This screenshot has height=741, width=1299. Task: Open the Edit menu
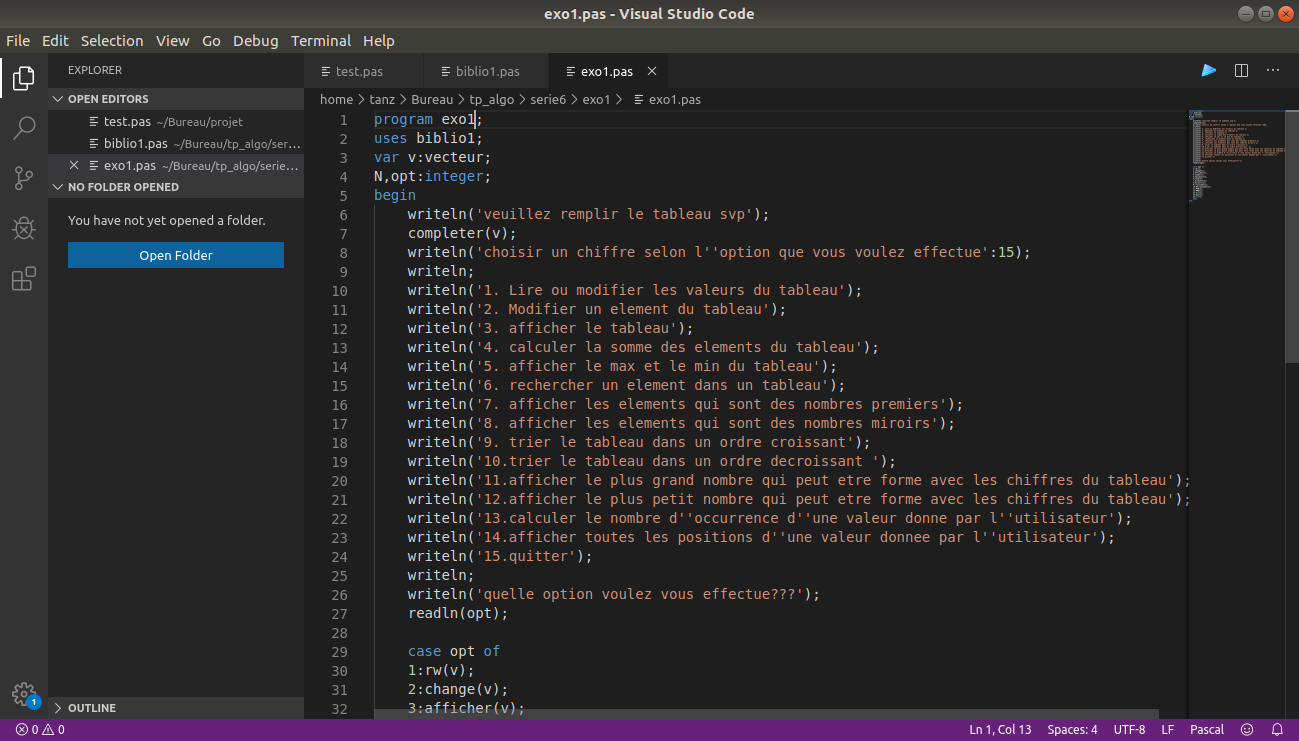(55, 41)
